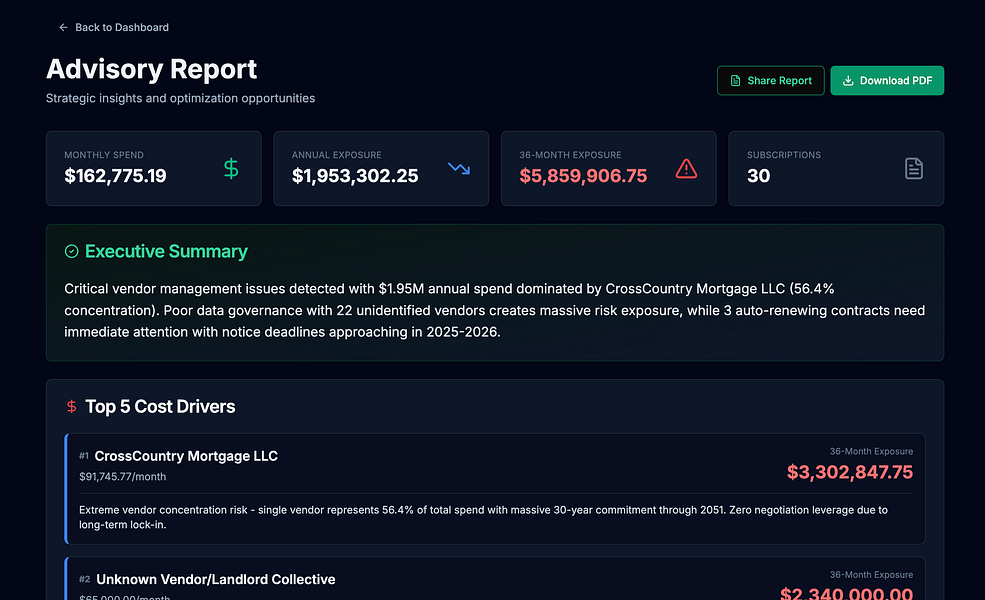The image size is (985, 600).
Task: Click the Executive Summary paragraph text
Action: tap(494, 310)
